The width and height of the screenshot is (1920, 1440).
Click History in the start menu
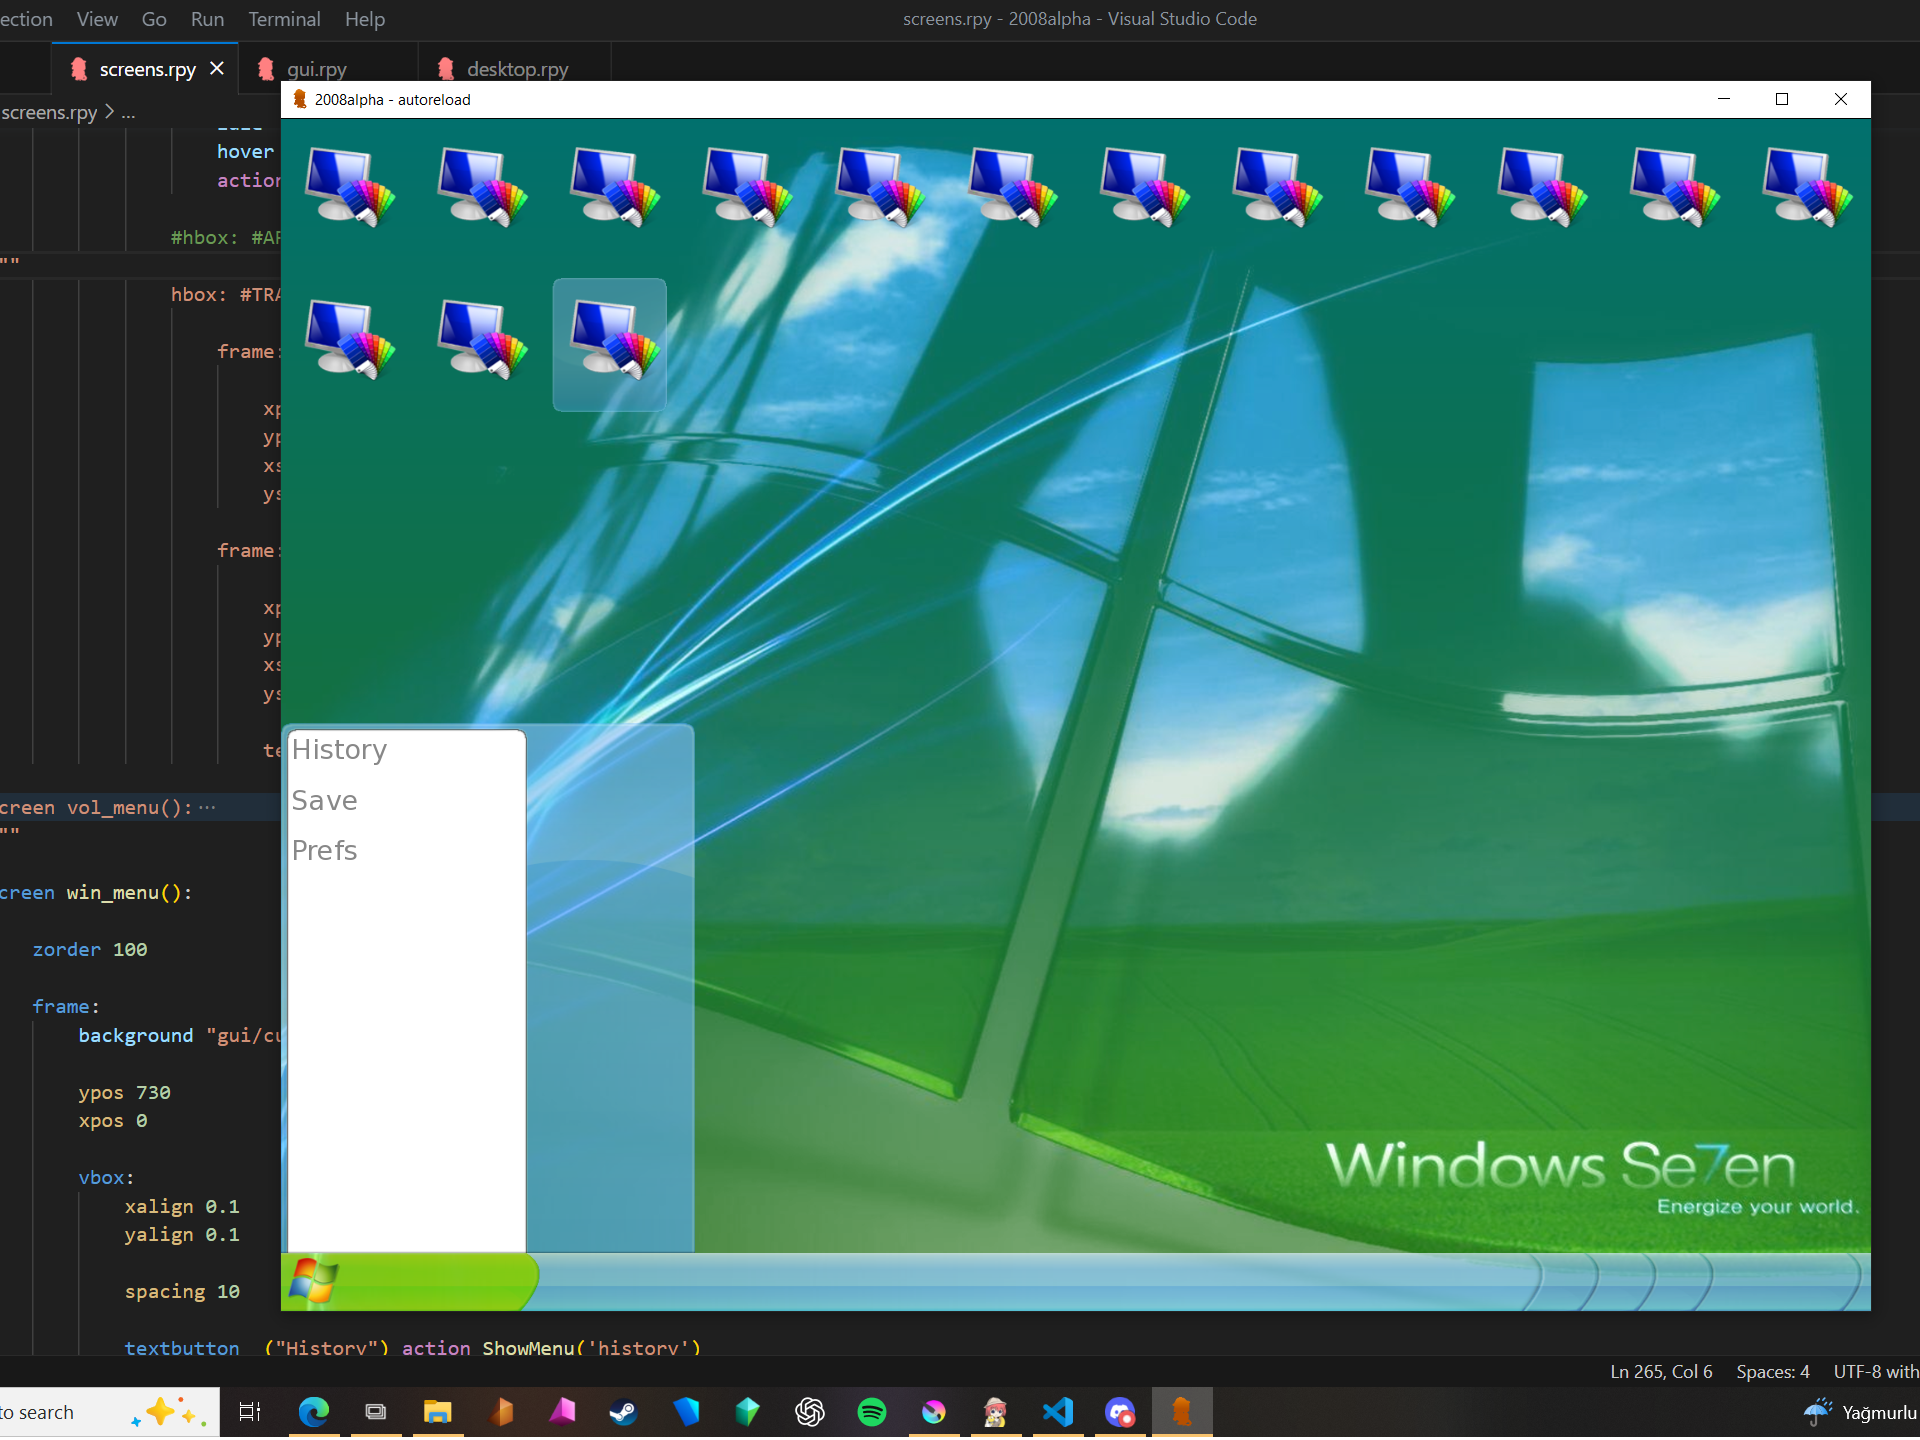339,750
